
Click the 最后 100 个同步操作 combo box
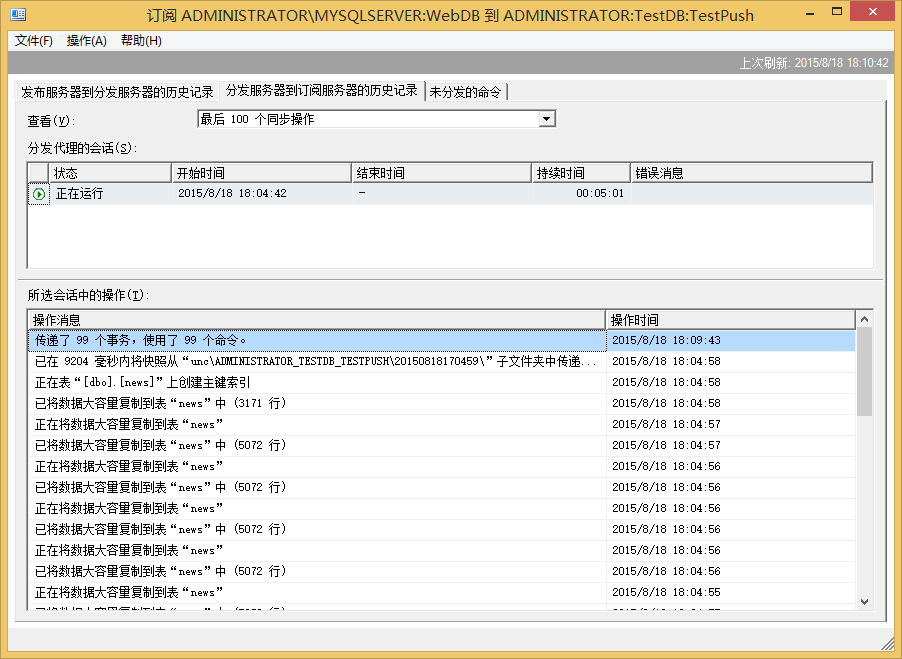coord(376,119)
